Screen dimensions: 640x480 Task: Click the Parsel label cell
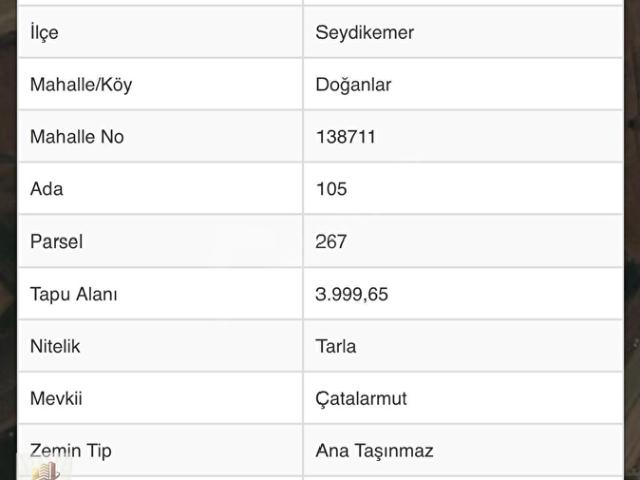56,241
